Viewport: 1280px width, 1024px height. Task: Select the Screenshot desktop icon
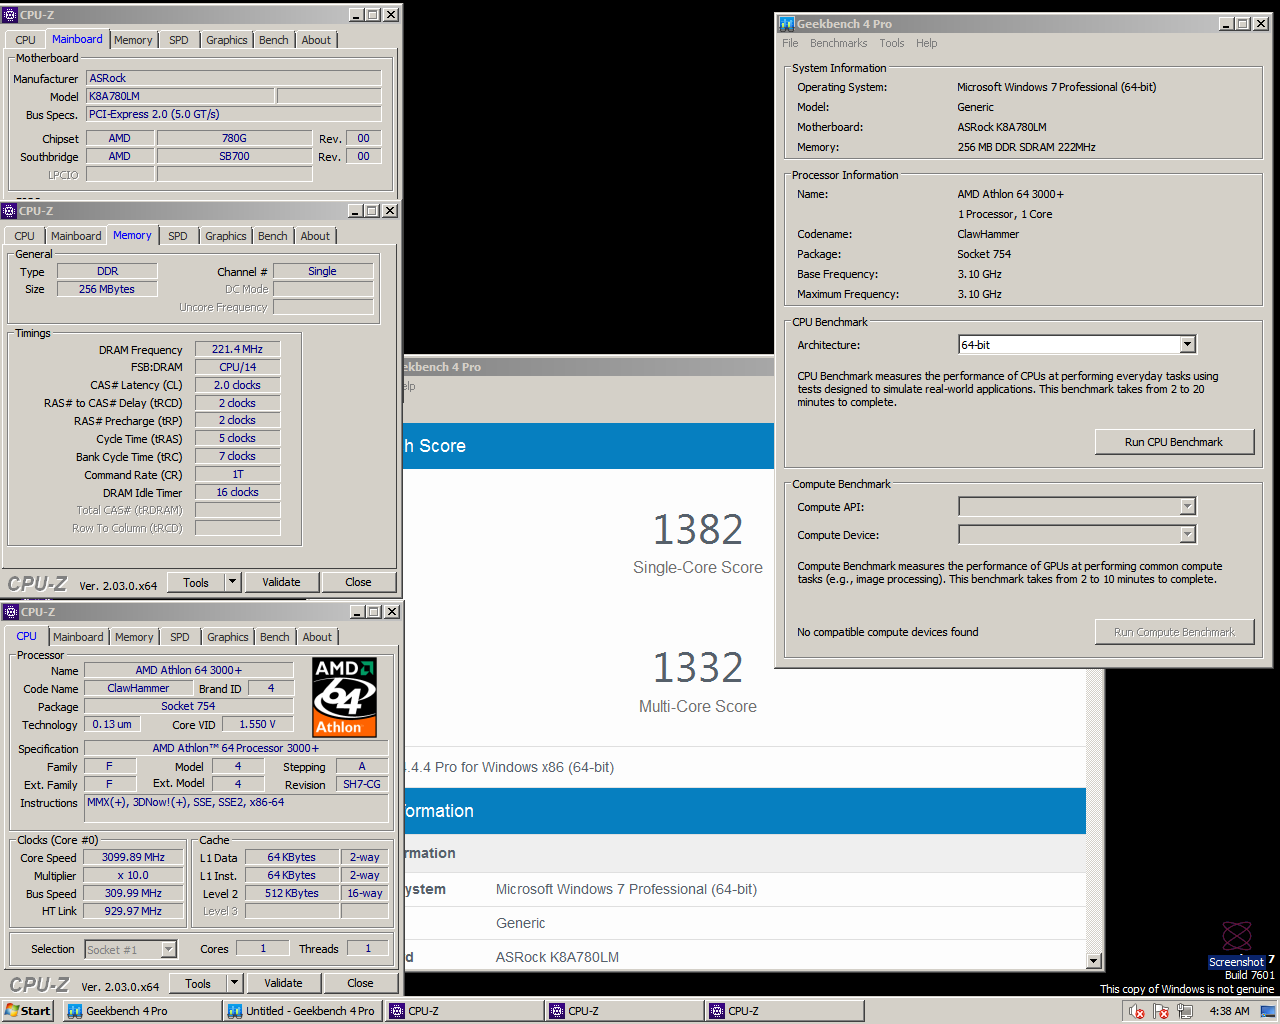1237,944
